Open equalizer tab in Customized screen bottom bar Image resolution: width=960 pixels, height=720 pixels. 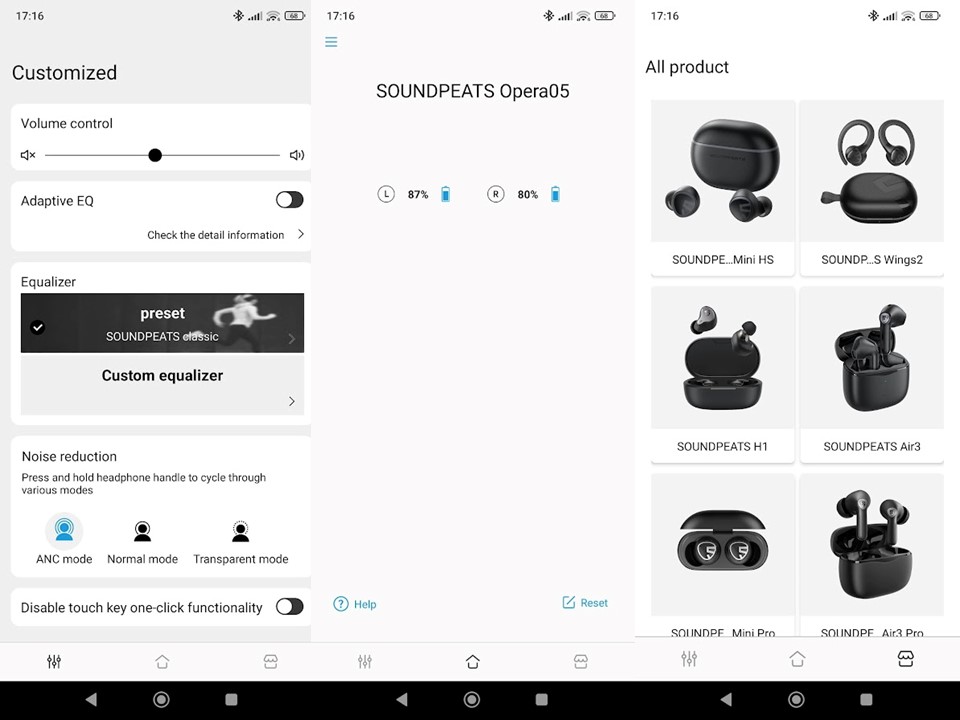coord(54,661)
